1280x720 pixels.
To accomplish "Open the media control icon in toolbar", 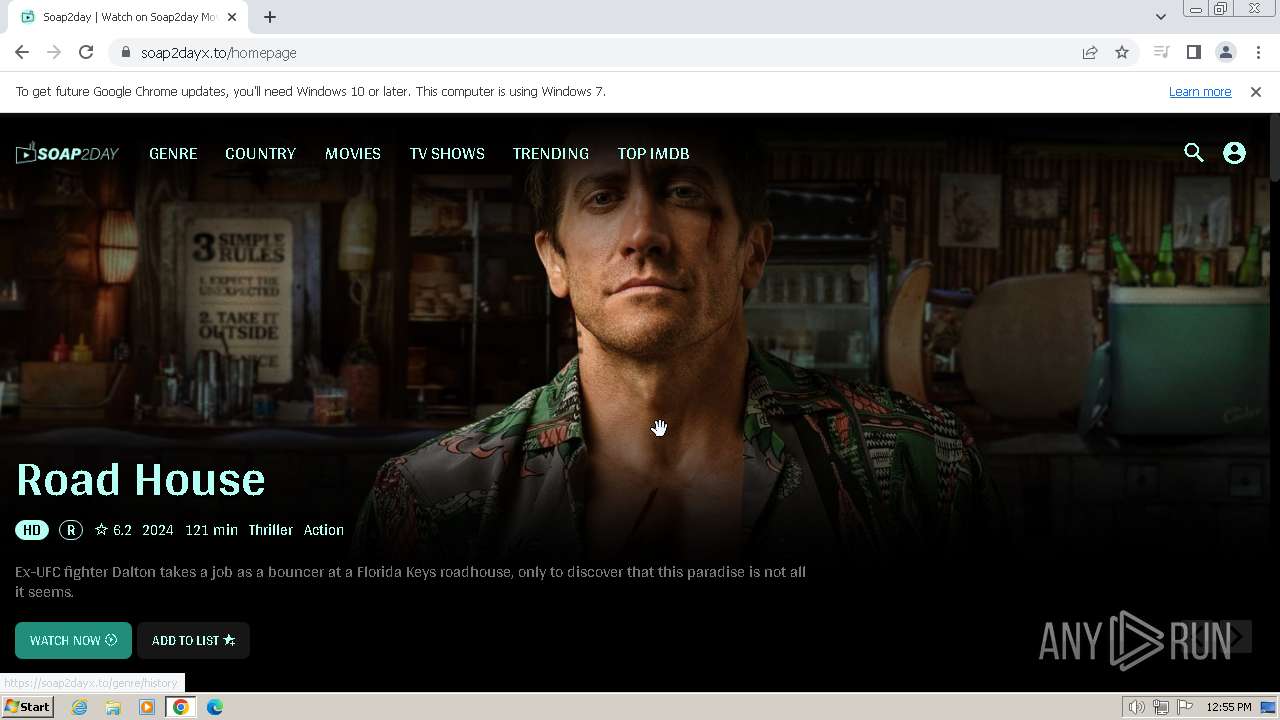I will click(x=1161, y=52).
